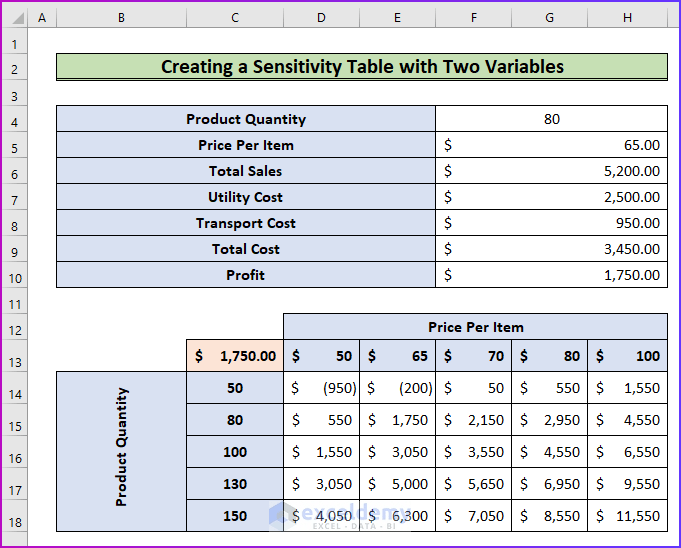
Task: Click the 'Profit' label cell
Action: click(246, 275)
